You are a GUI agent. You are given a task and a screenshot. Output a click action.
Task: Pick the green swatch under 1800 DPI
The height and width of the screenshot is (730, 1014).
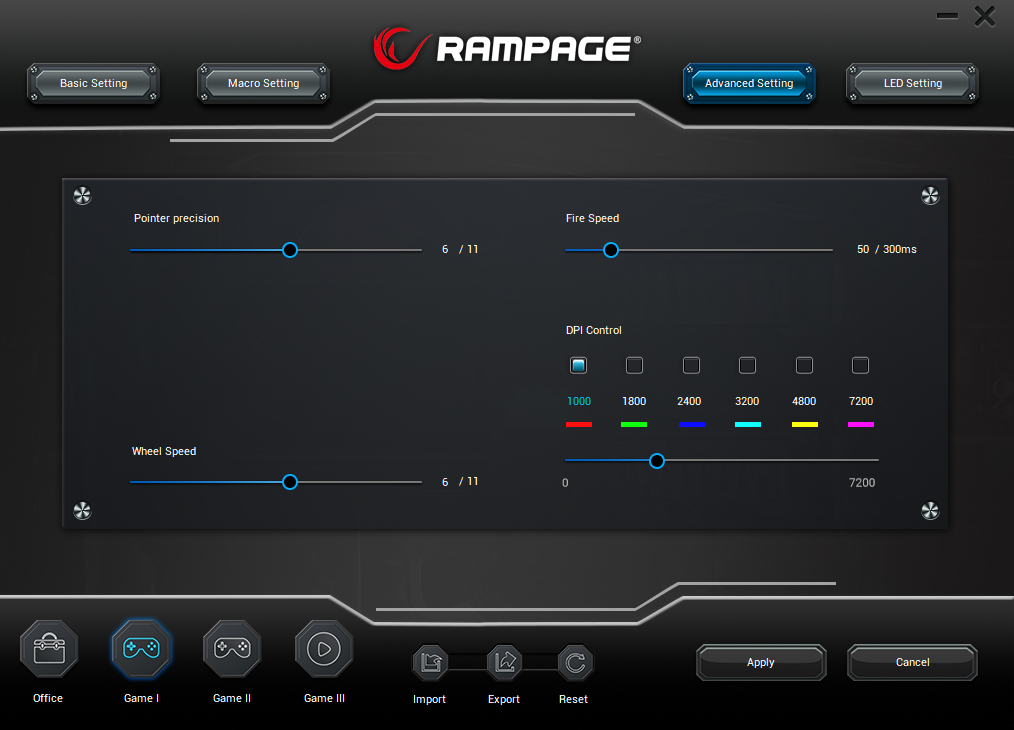coord(634,424)
